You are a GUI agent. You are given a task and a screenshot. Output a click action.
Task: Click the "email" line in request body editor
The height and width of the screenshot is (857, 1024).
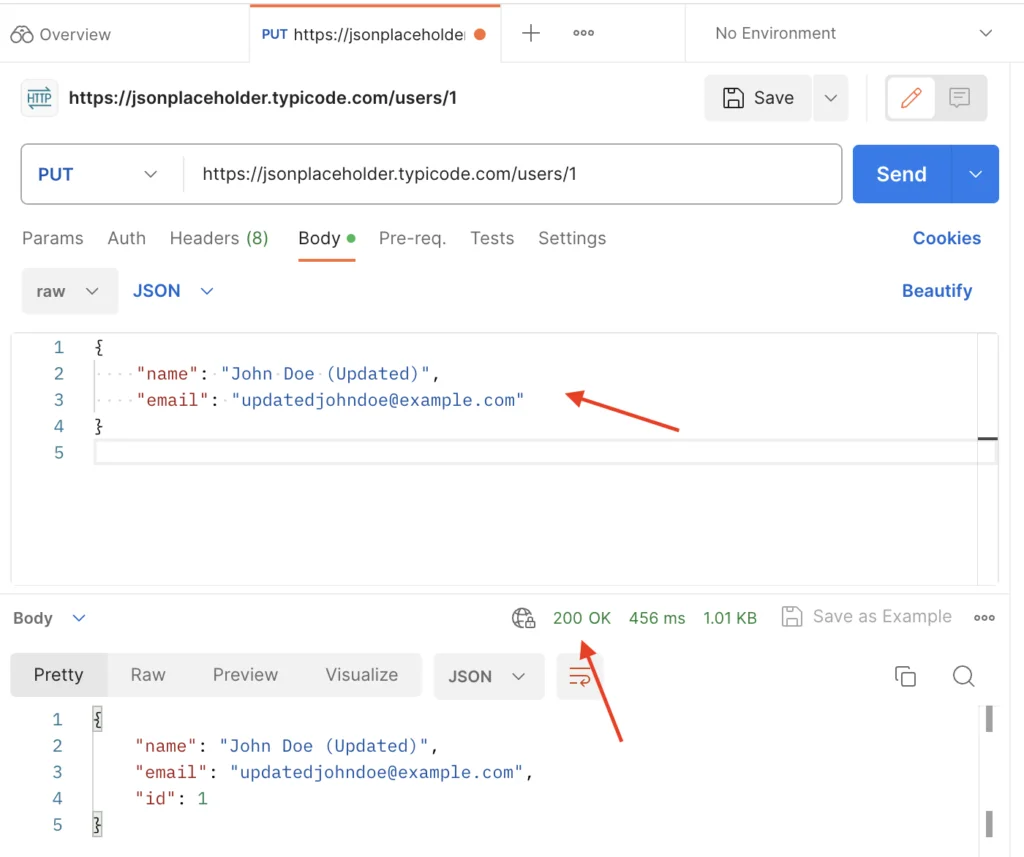point(330,400)
